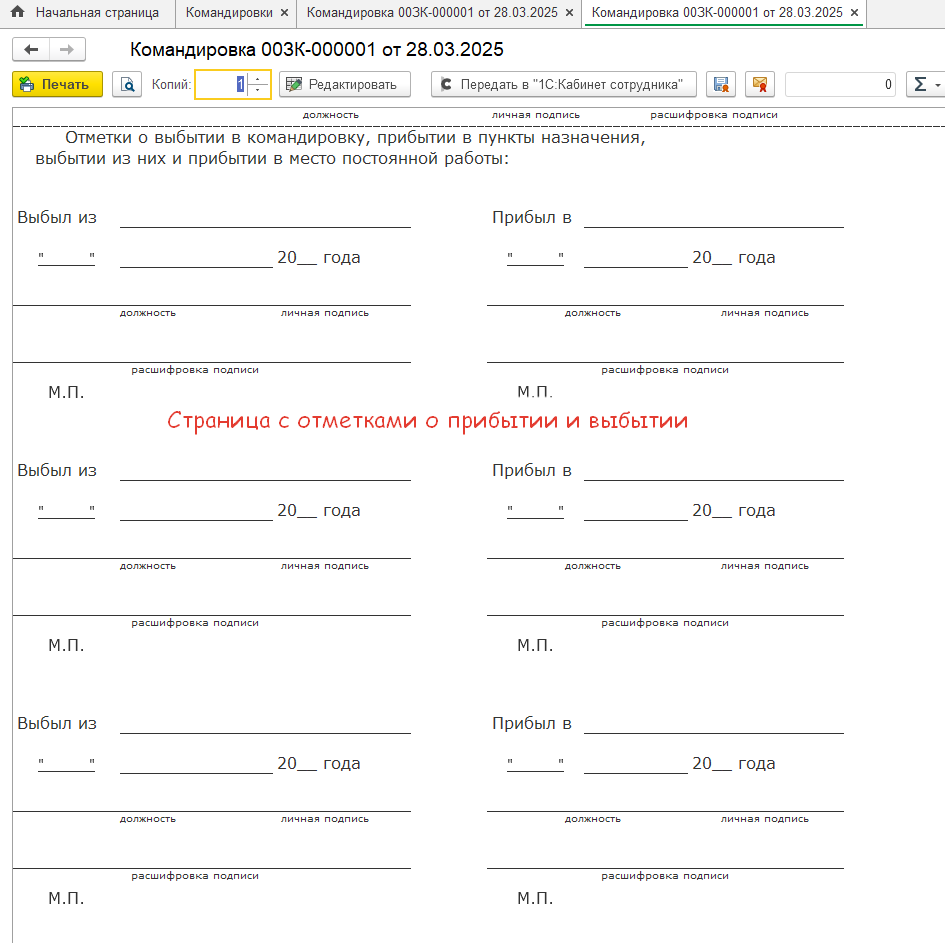The width and height of the screenshot is (945, 943).
Task: Decrease copies count with down arrow
Action: (x=258, y=91)
